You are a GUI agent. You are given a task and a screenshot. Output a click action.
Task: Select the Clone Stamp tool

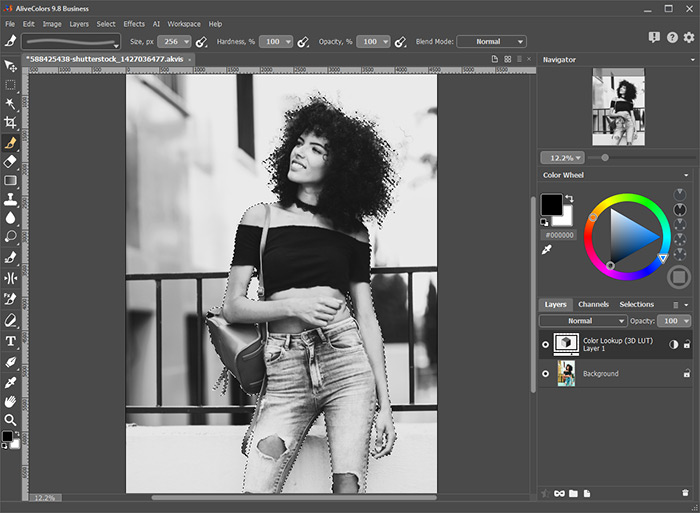coord(10,199)
